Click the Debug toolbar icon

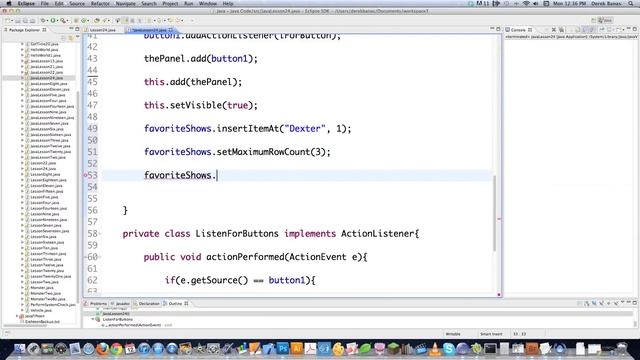click(43, 20)
